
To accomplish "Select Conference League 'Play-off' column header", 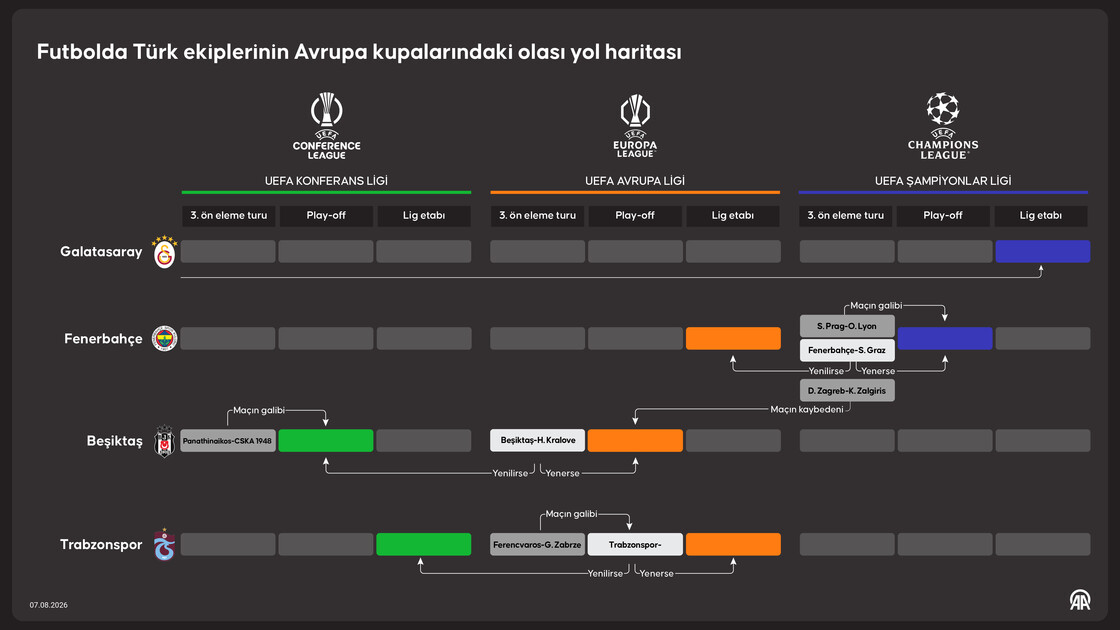I will (x=326, y=216).
